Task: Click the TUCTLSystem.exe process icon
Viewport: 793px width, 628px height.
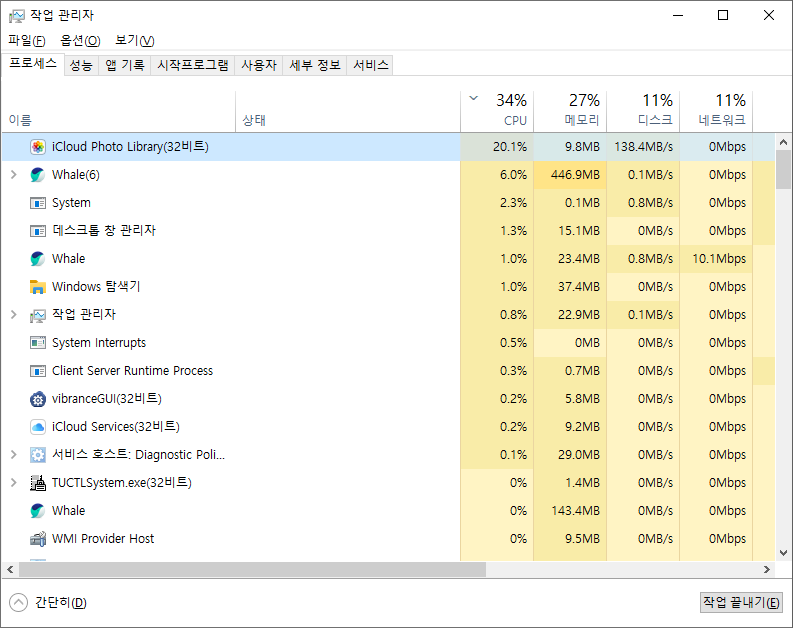Action: pos(38,483)
